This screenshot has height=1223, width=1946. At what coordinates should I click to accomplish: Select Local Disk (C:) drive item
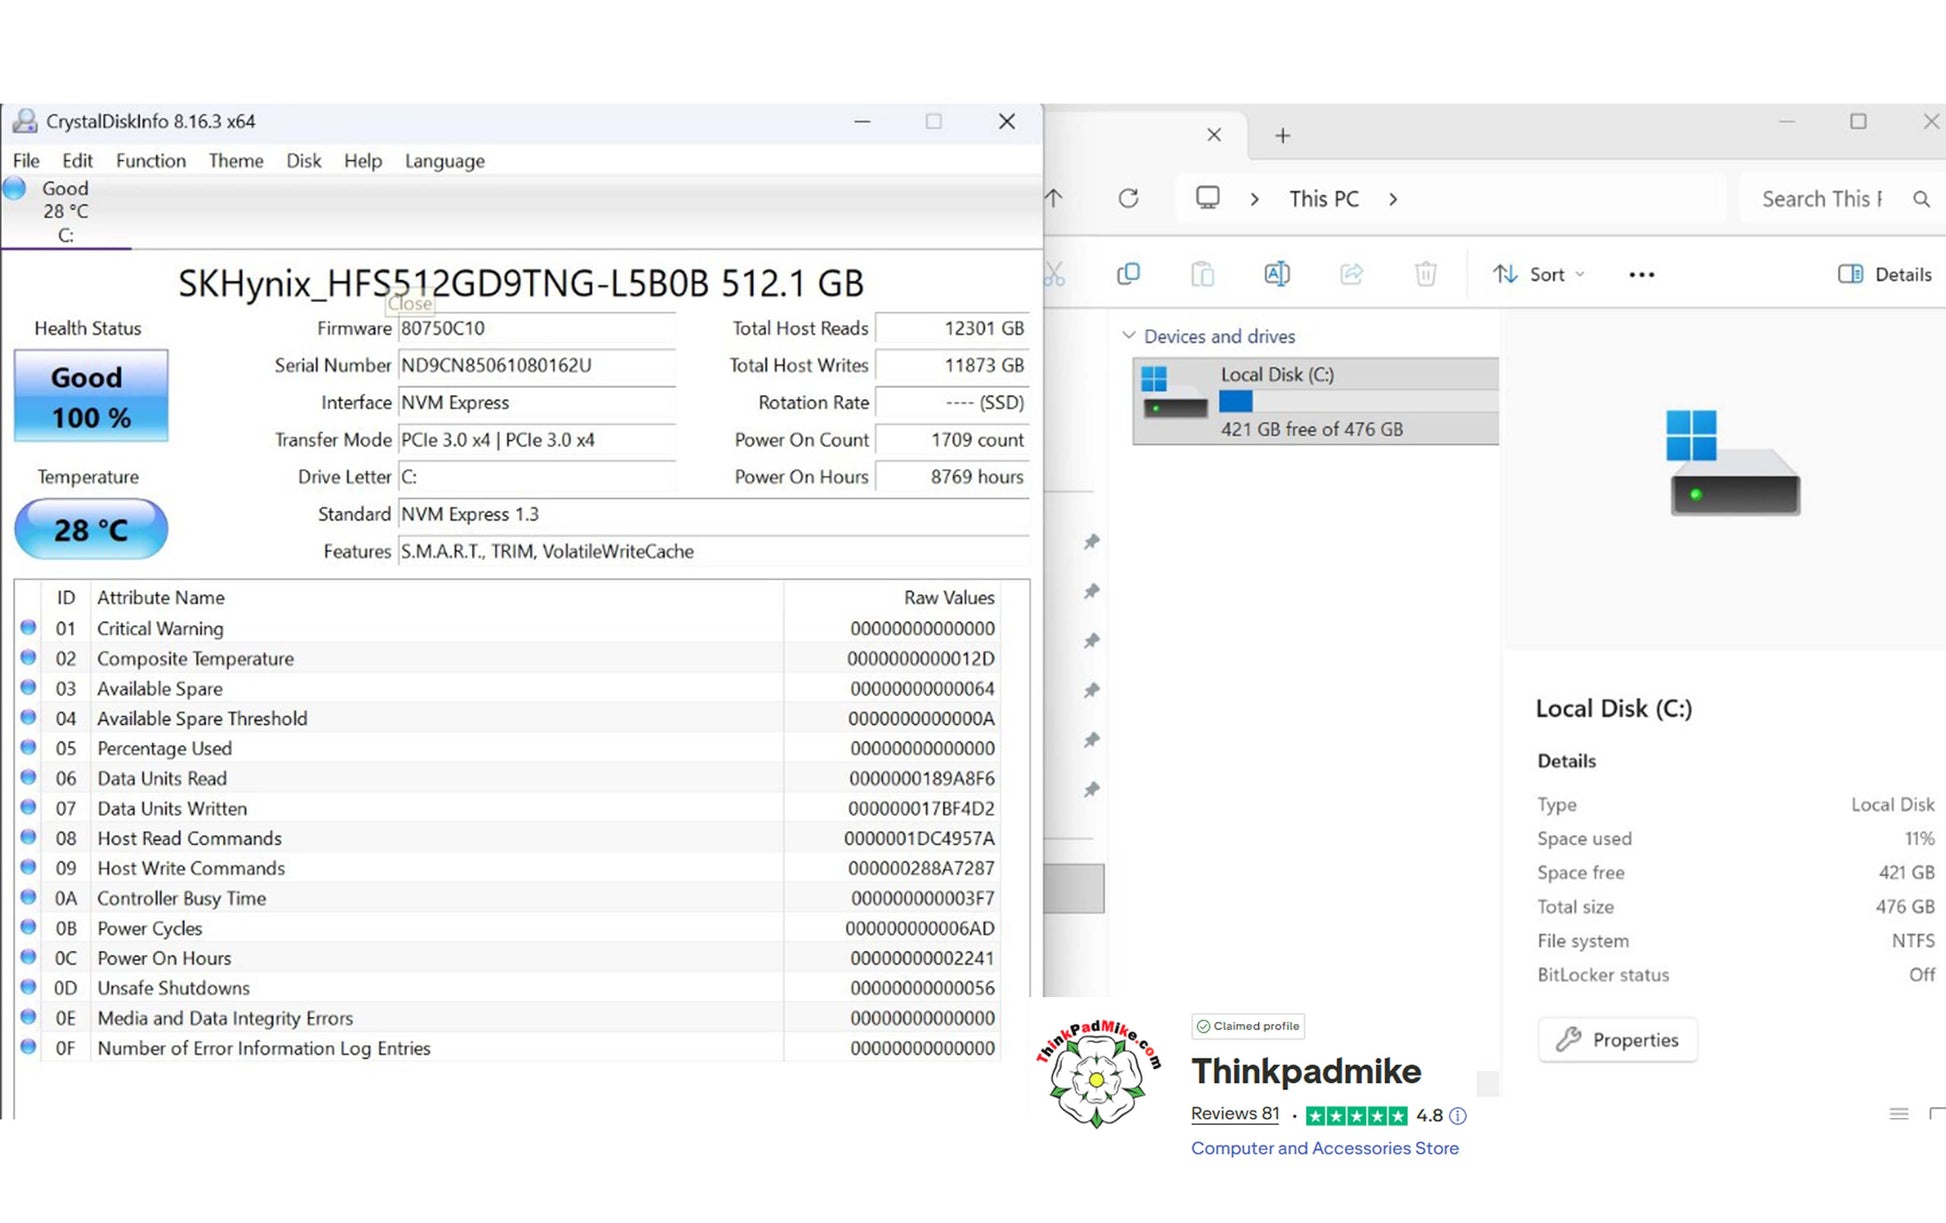pyautogui.click(x=1315, y=401)
